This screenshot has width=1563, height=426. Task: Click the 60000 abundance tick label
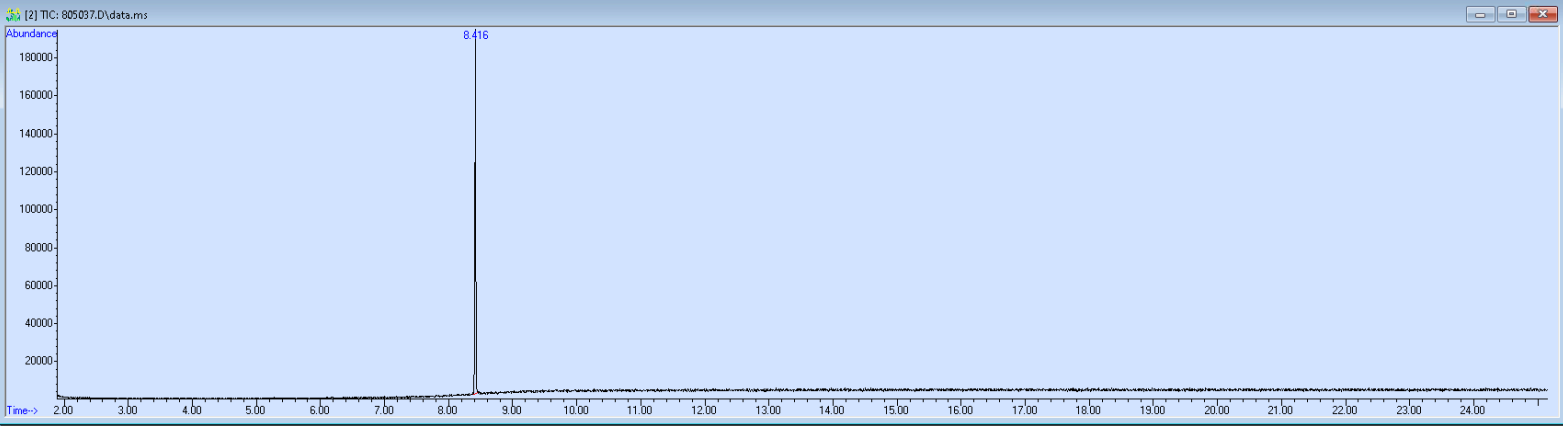point(38,285)
